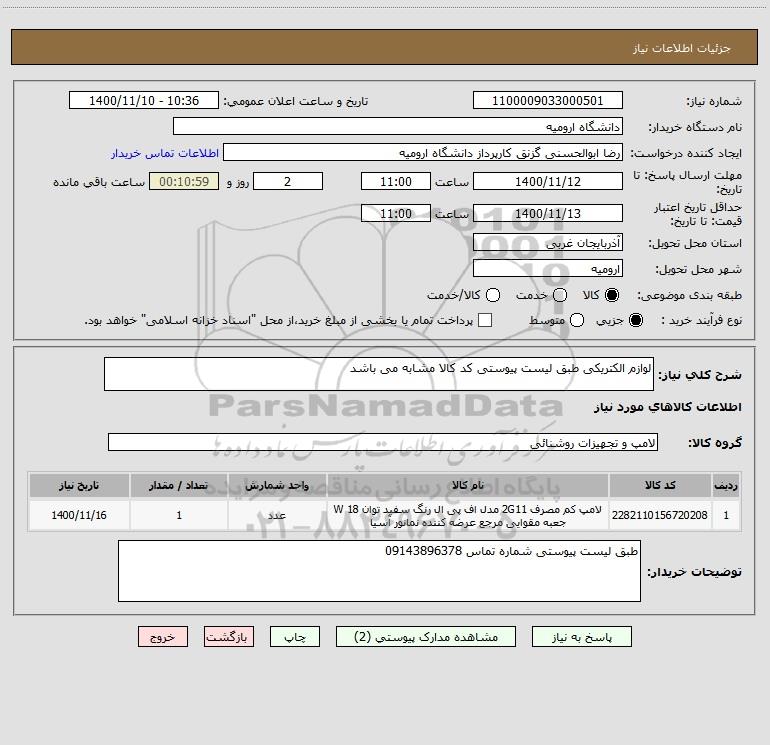The width and height of the screenshot is (770, 745).
Task: Click response deadline date 1400/11/12
Action: [x=548, y=181]
